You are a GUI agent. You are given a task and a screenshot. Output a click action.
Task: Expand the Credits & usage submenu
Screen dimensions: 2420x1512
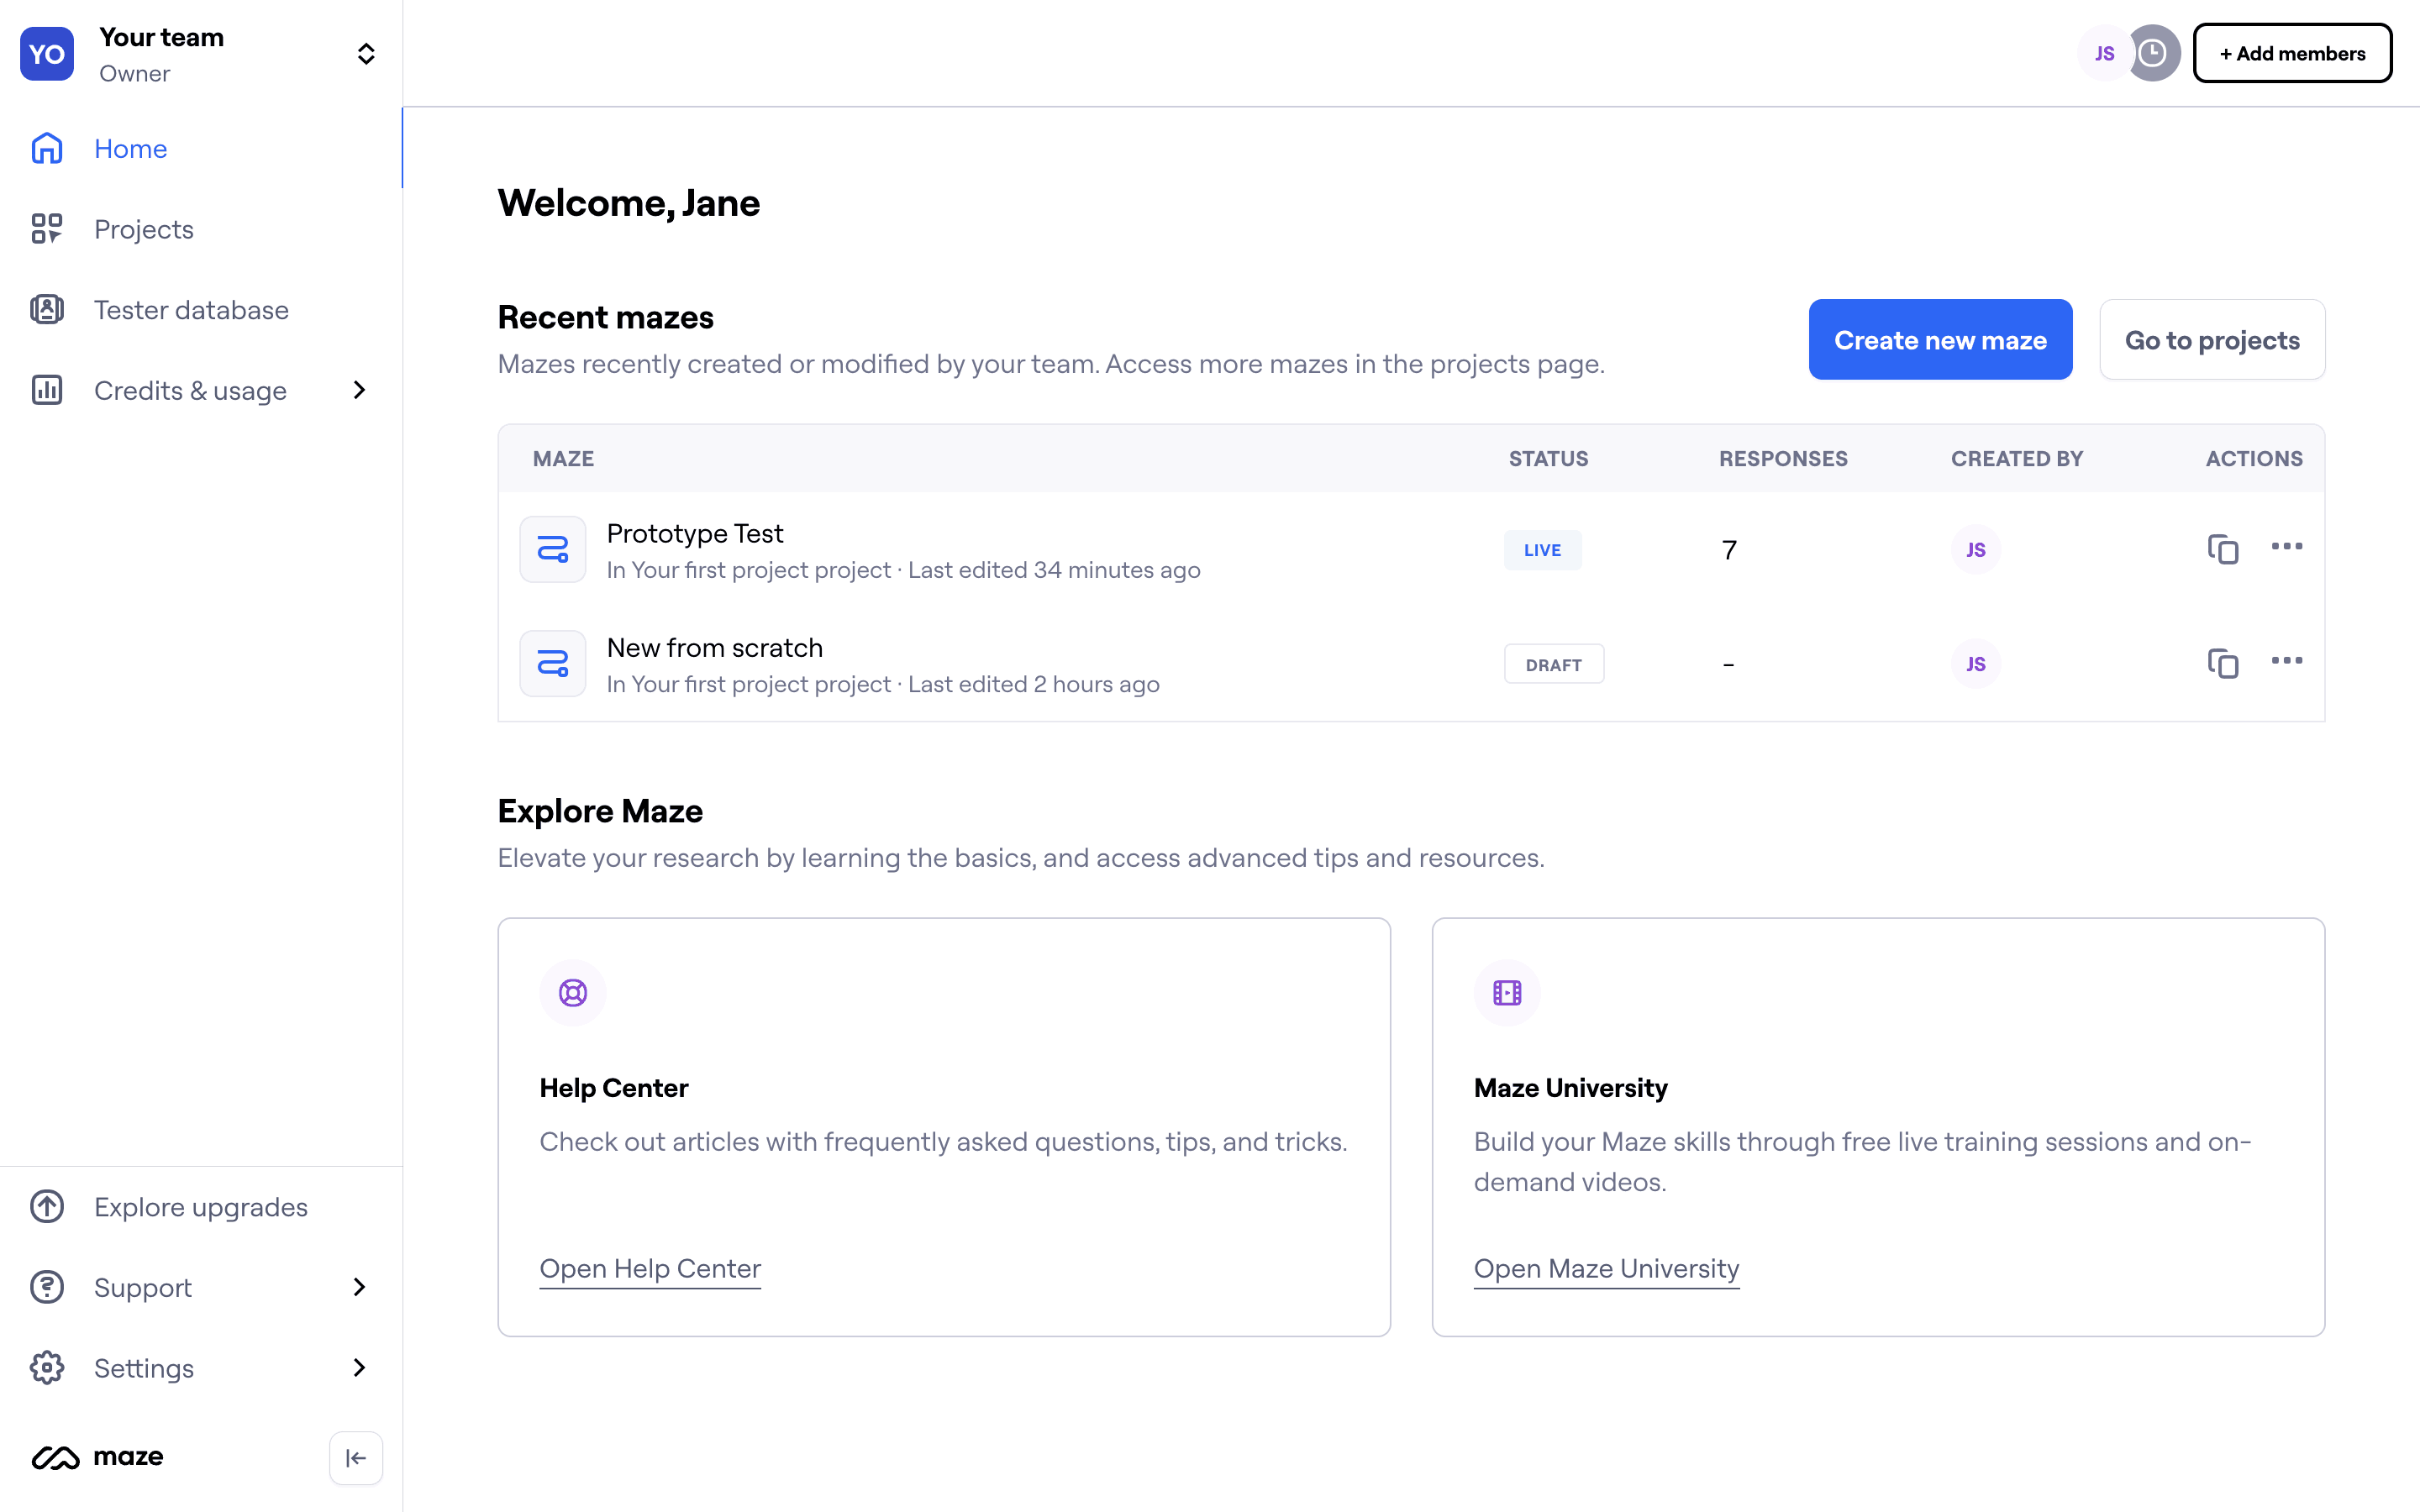point(359,390)
